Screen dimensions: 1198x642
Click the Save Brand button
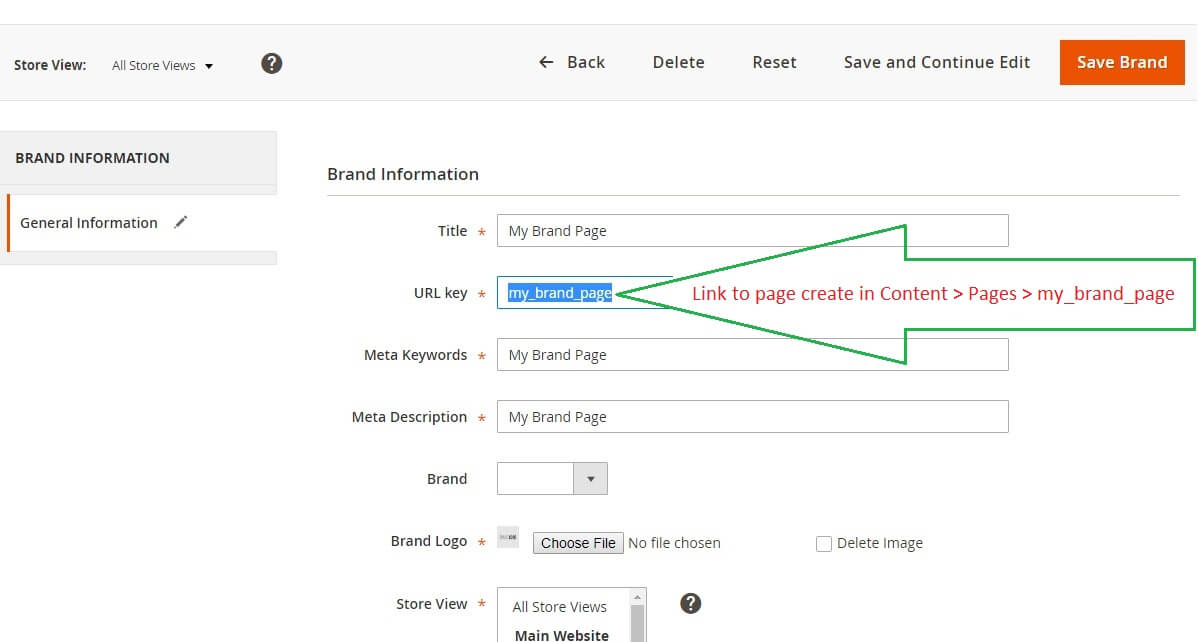[x=1121, y=62]
